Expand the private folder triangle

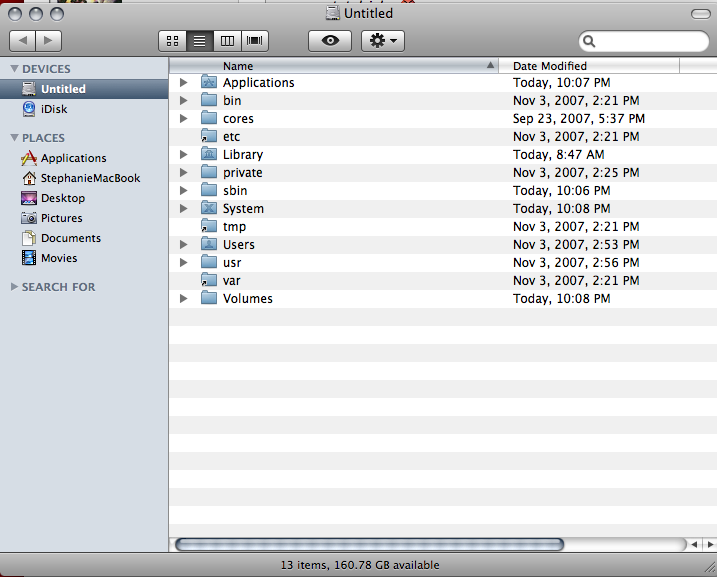183,172
